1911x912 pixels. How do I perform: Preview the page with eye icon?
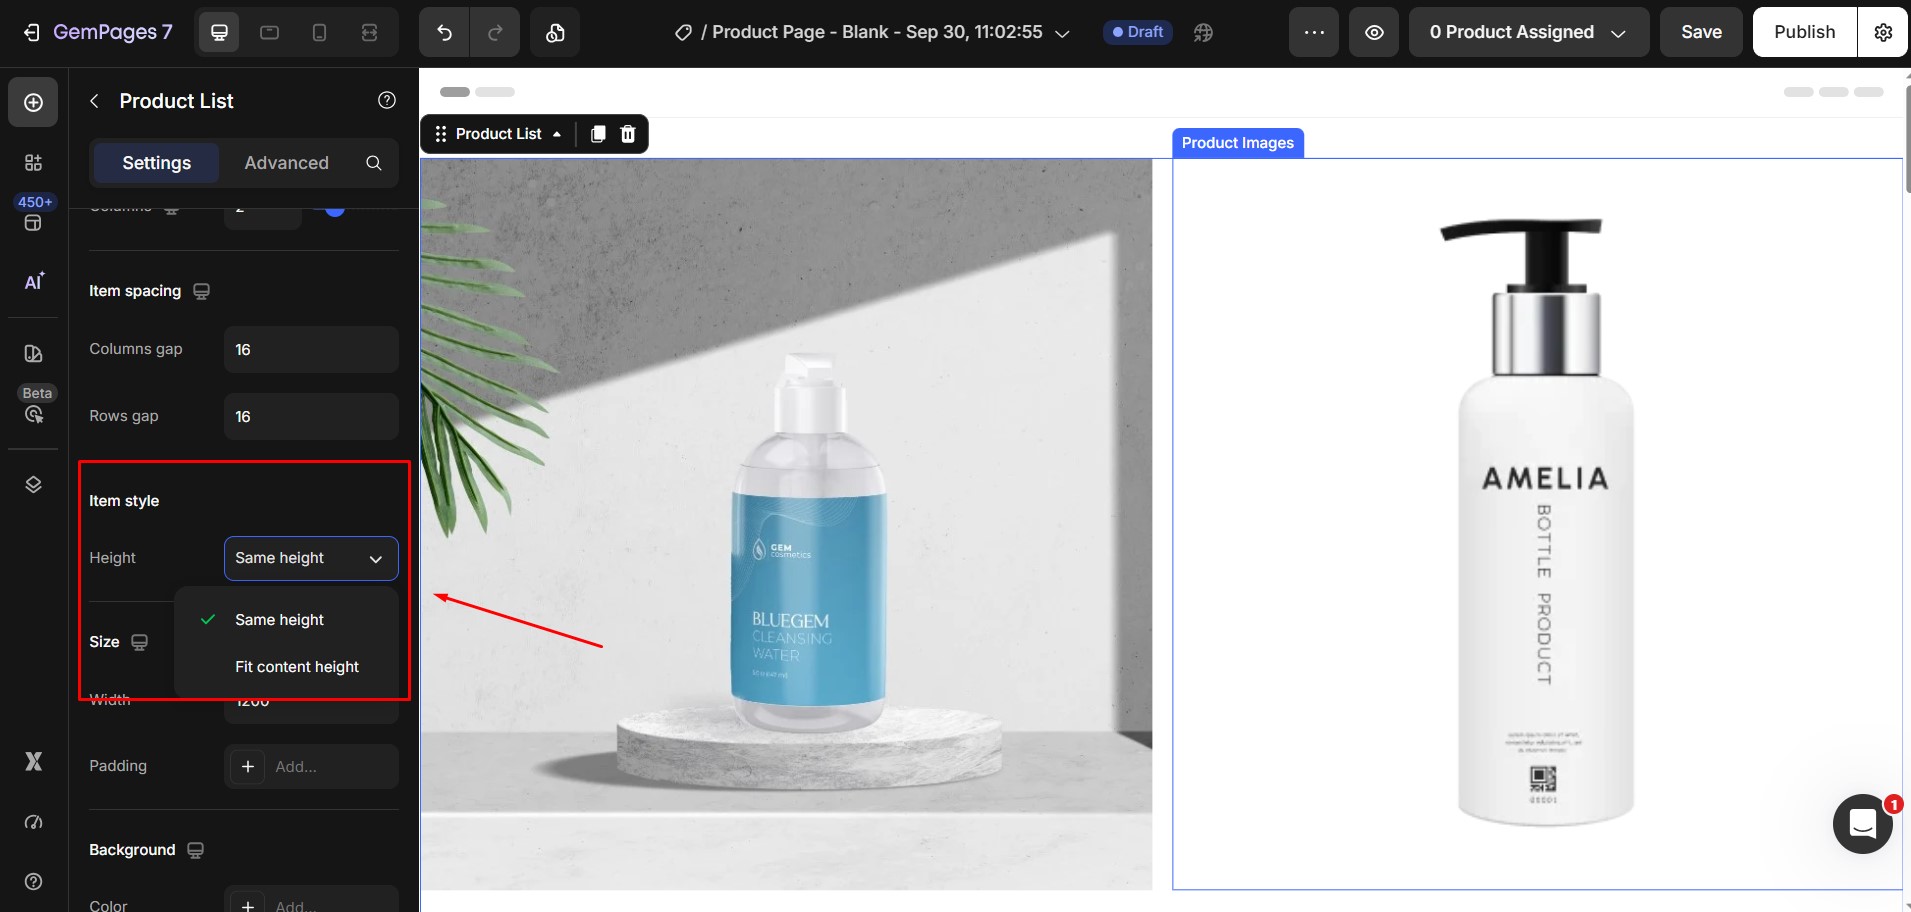coord(1375,33)
